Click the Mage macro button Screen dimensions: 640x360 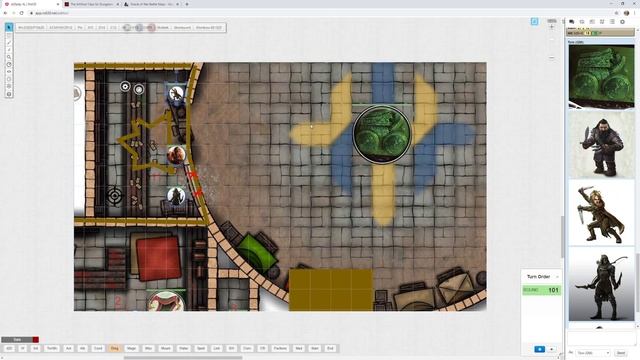point(131,348)
